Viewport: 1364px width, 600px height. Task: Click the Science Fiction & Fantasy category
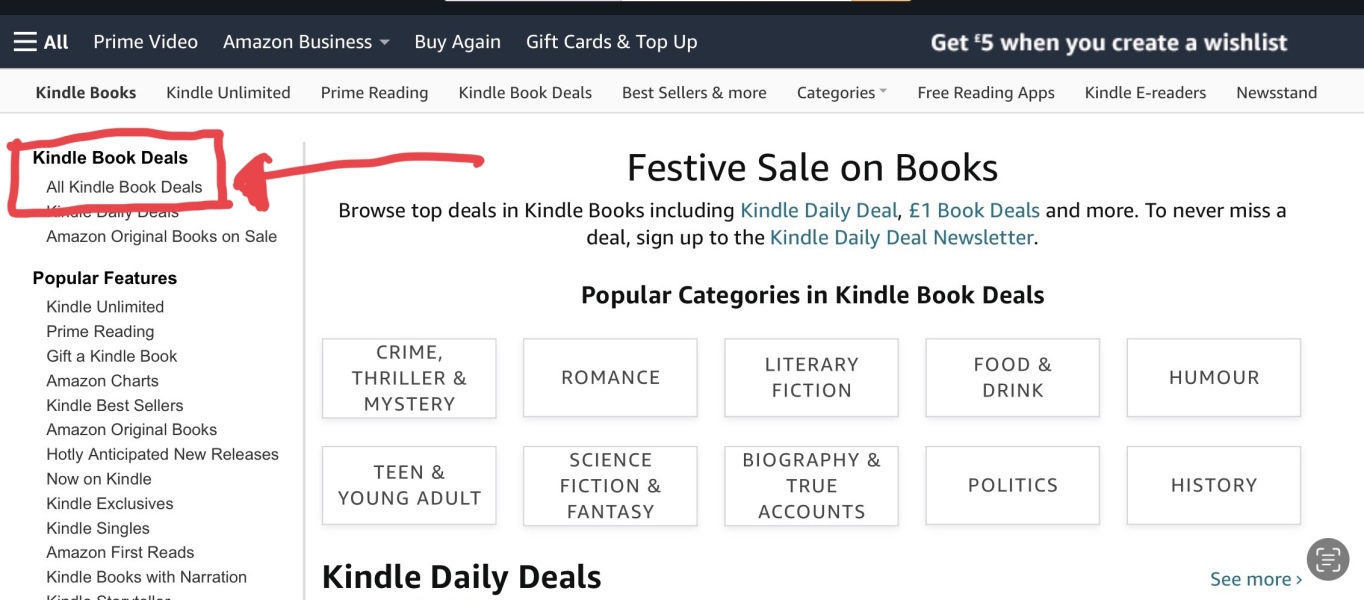coord(610,485)
